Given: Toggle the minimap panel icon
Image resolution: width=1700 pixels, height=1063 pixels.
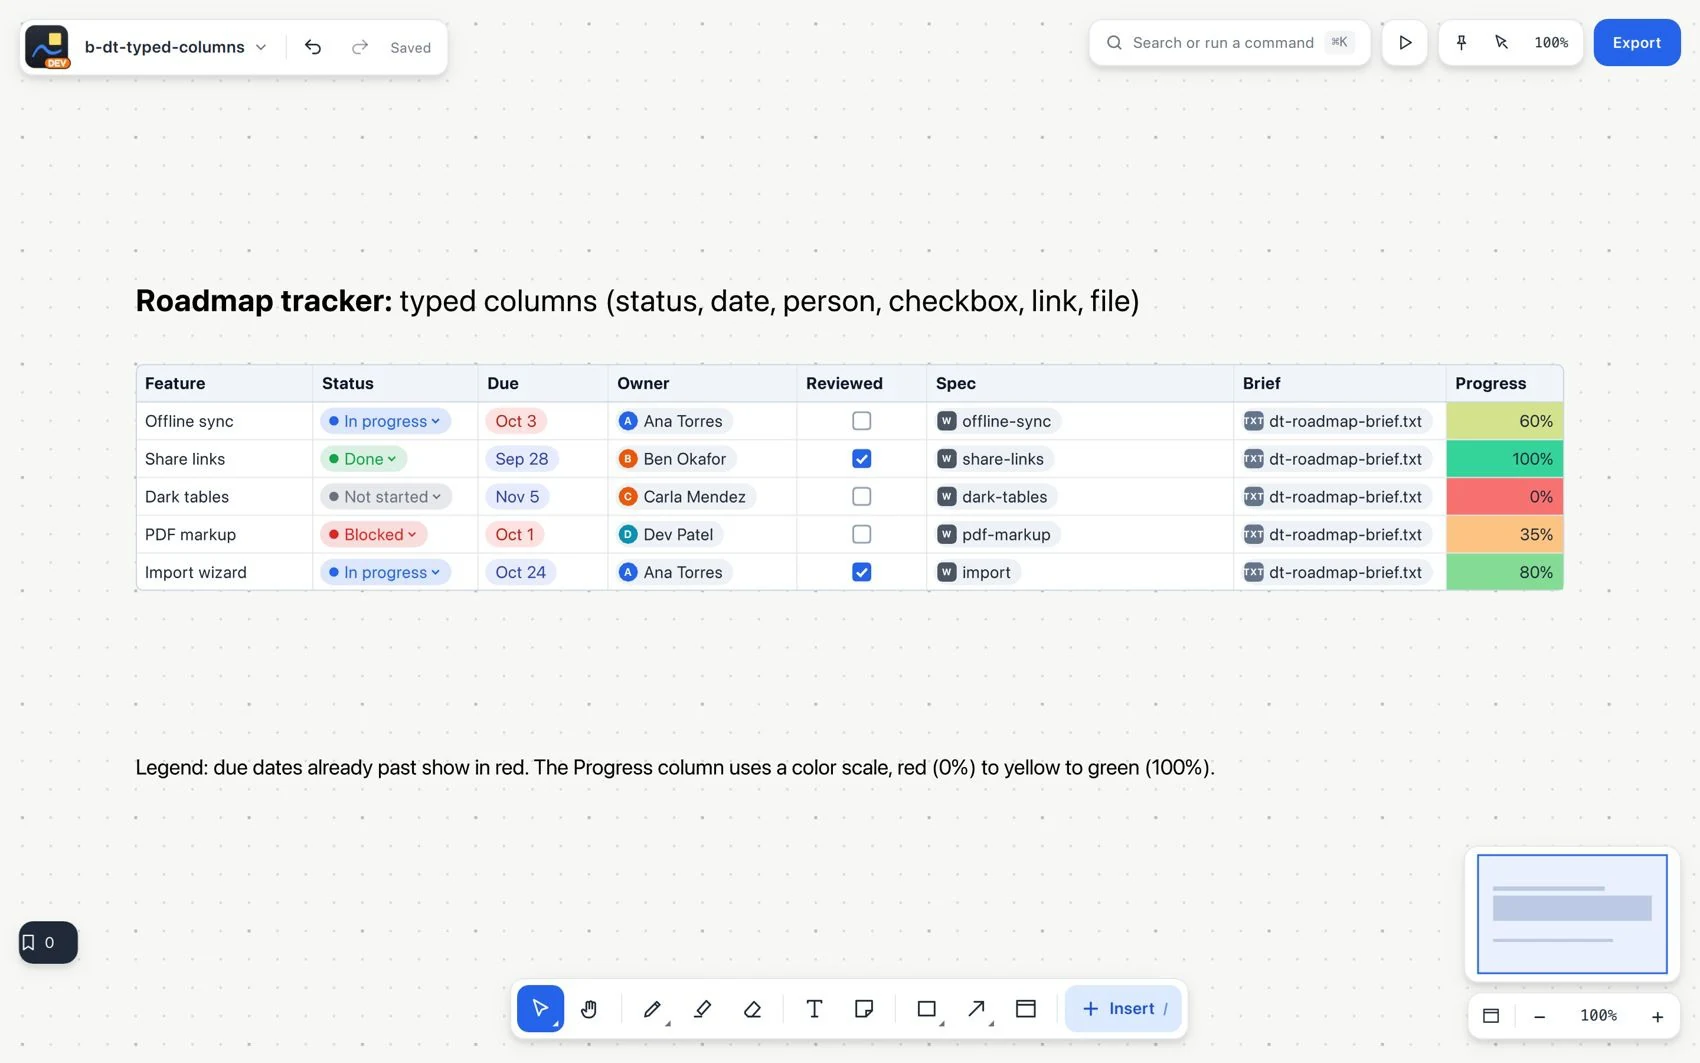Looking at the screenshot, I should 1491,1016.
